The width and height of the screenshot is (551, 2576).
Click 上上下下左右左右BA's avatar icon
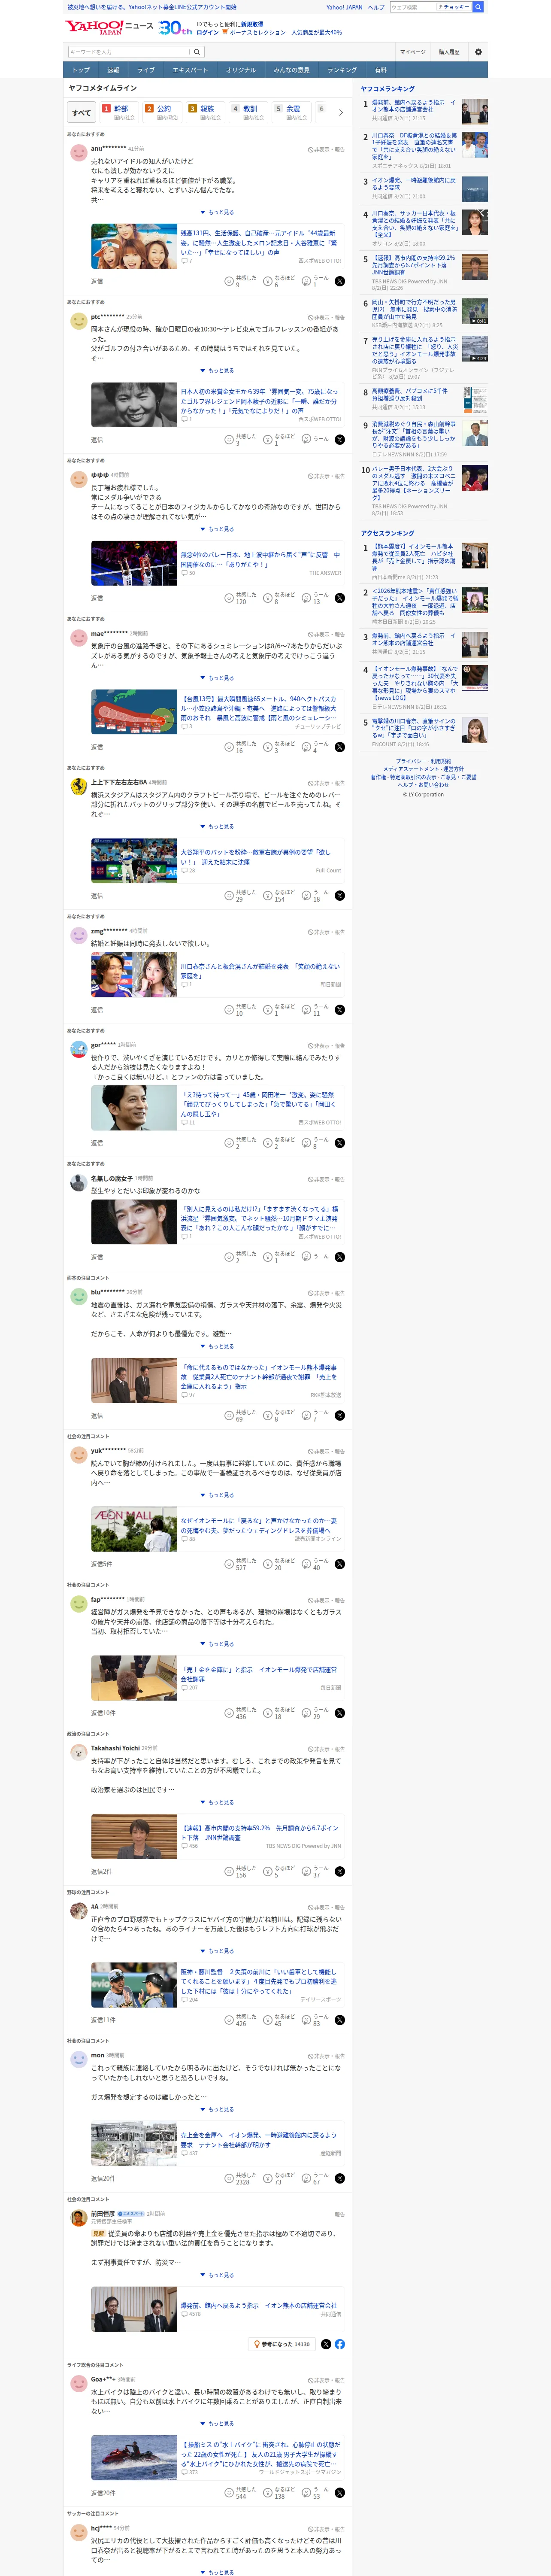tap(78, 786)
